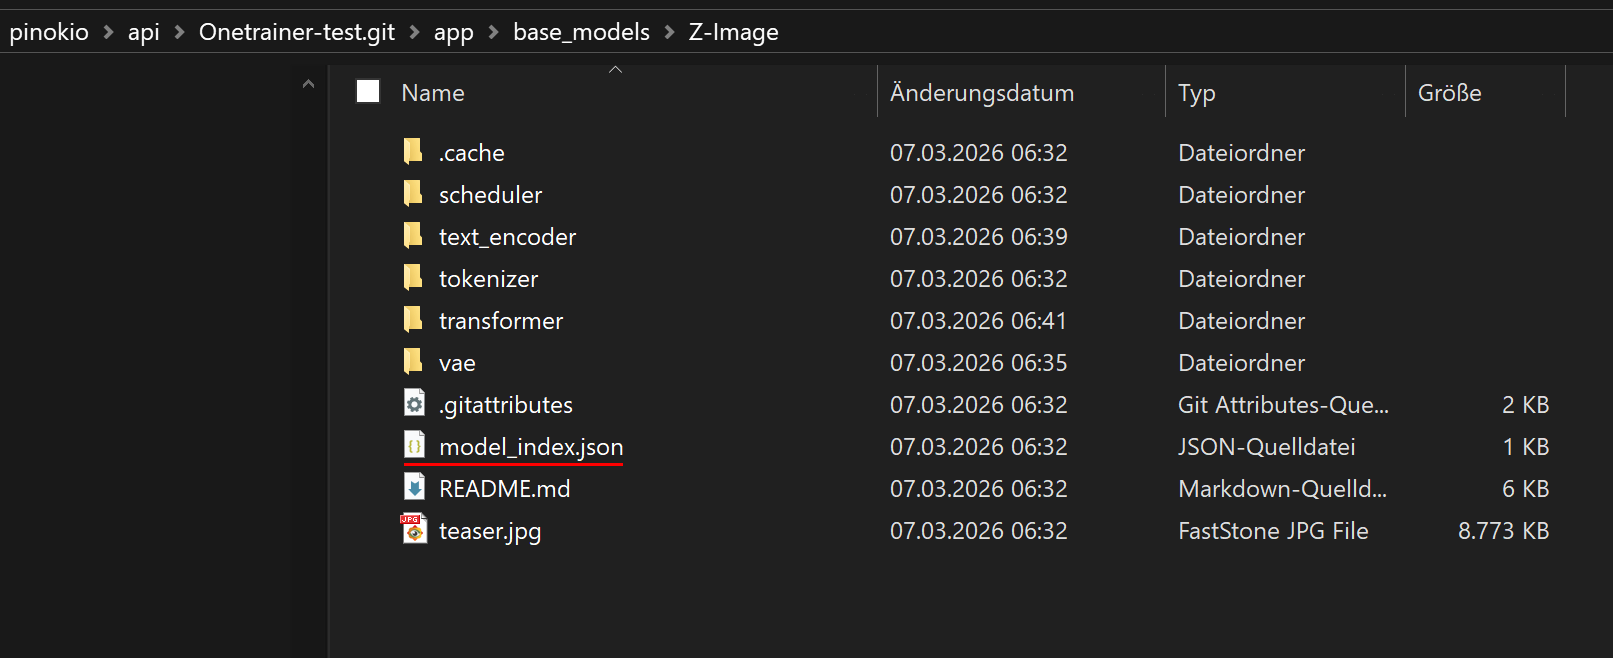The image size is (1613, 658).
Task: Open chevron dropdown after pinokio breadcrumb
Action: pos(108,32)
